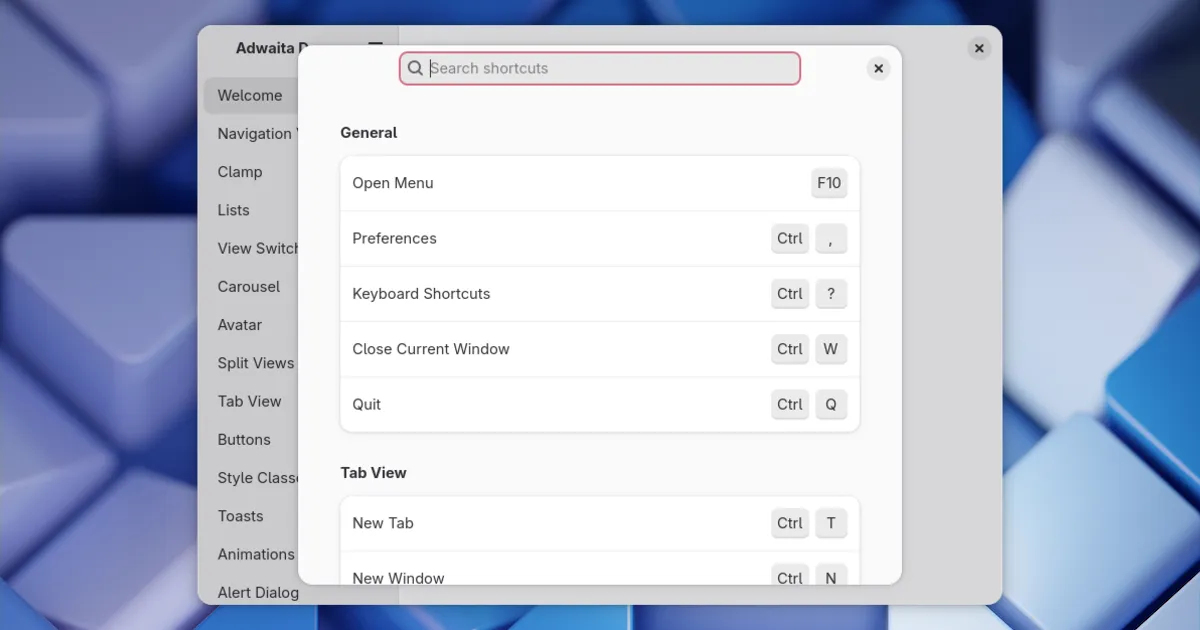Screen dimensions: 1200x630
Task: Open the Avatar demo page
Action: point(240,325)
